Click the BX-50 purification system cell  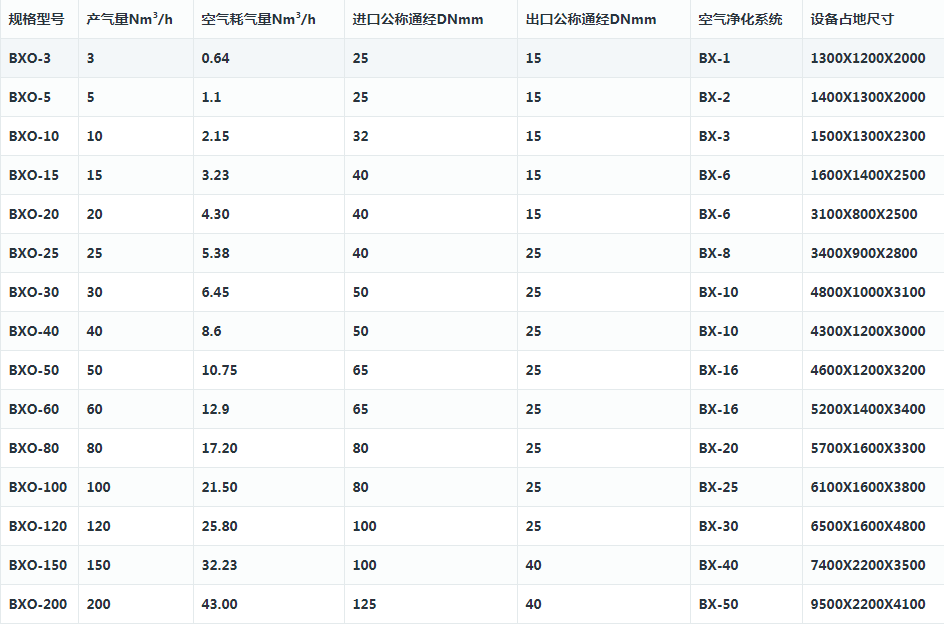click(718, 604)
